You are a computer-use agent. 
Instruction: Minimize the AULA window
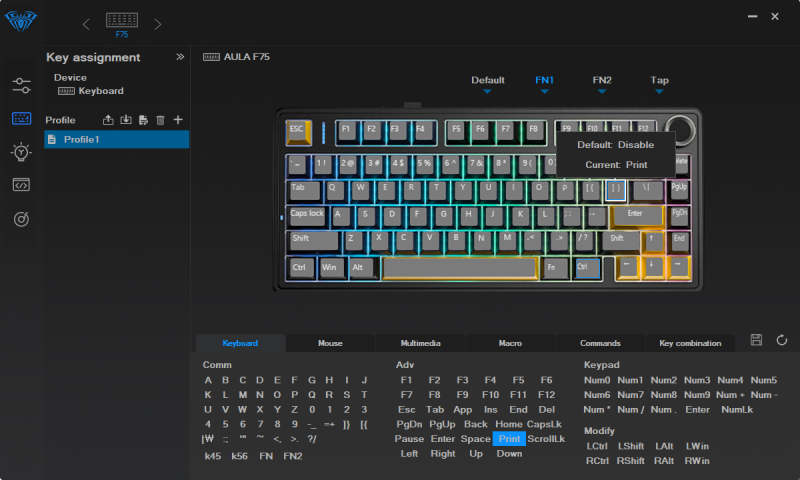753,16
